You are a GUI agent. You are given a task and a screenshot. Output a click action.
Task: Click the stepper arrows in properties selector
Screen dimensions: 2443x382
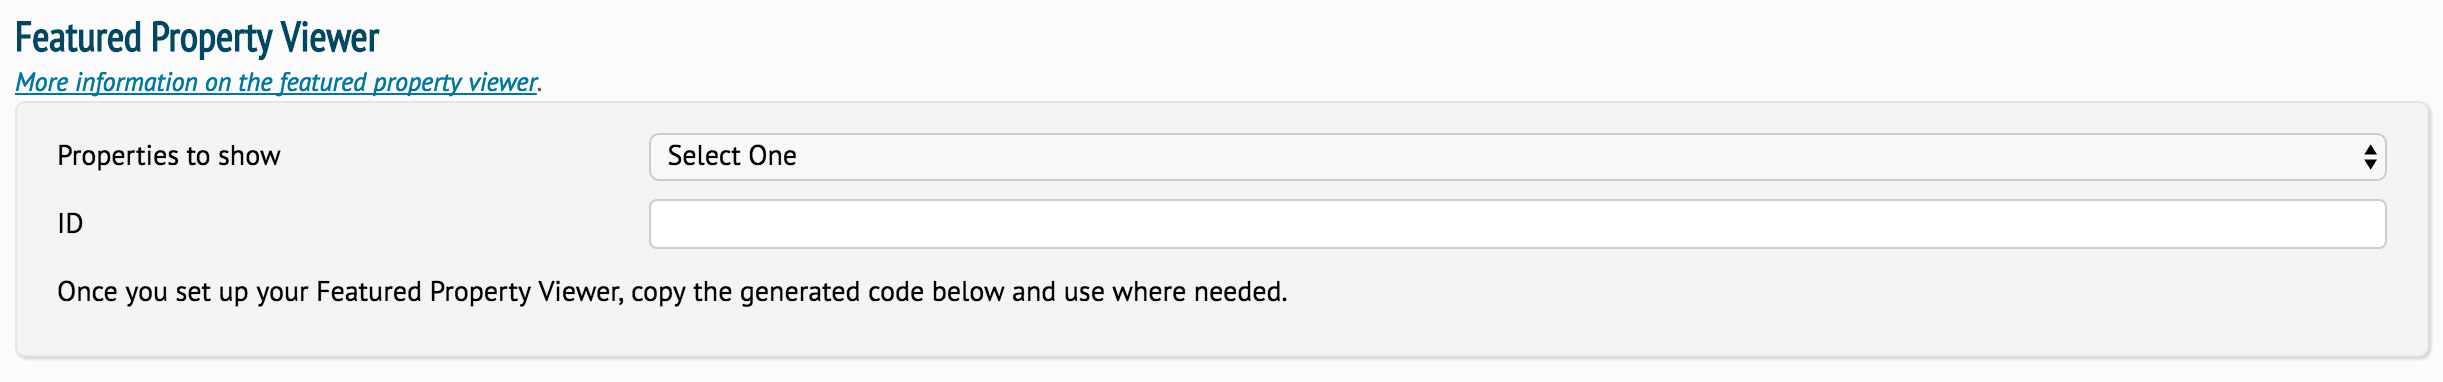pos(2370,157)
